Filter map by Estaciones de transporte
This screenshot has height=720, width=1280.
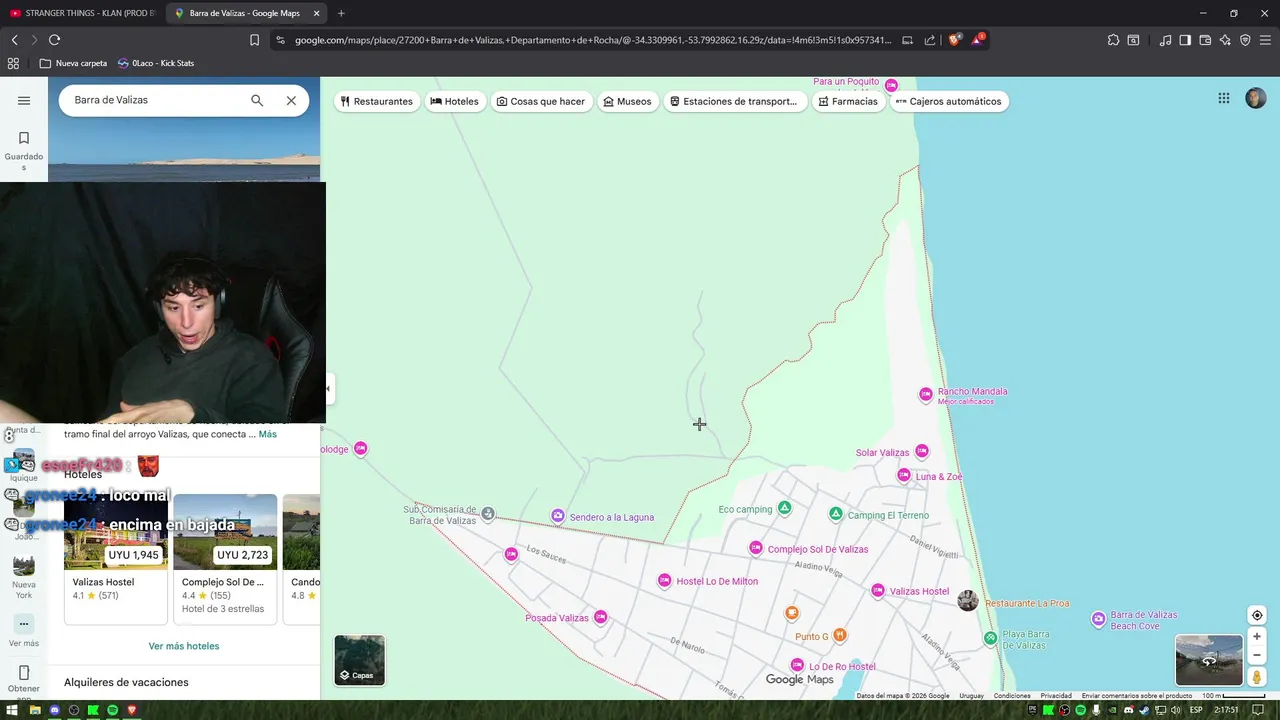[x=734, y=101]
